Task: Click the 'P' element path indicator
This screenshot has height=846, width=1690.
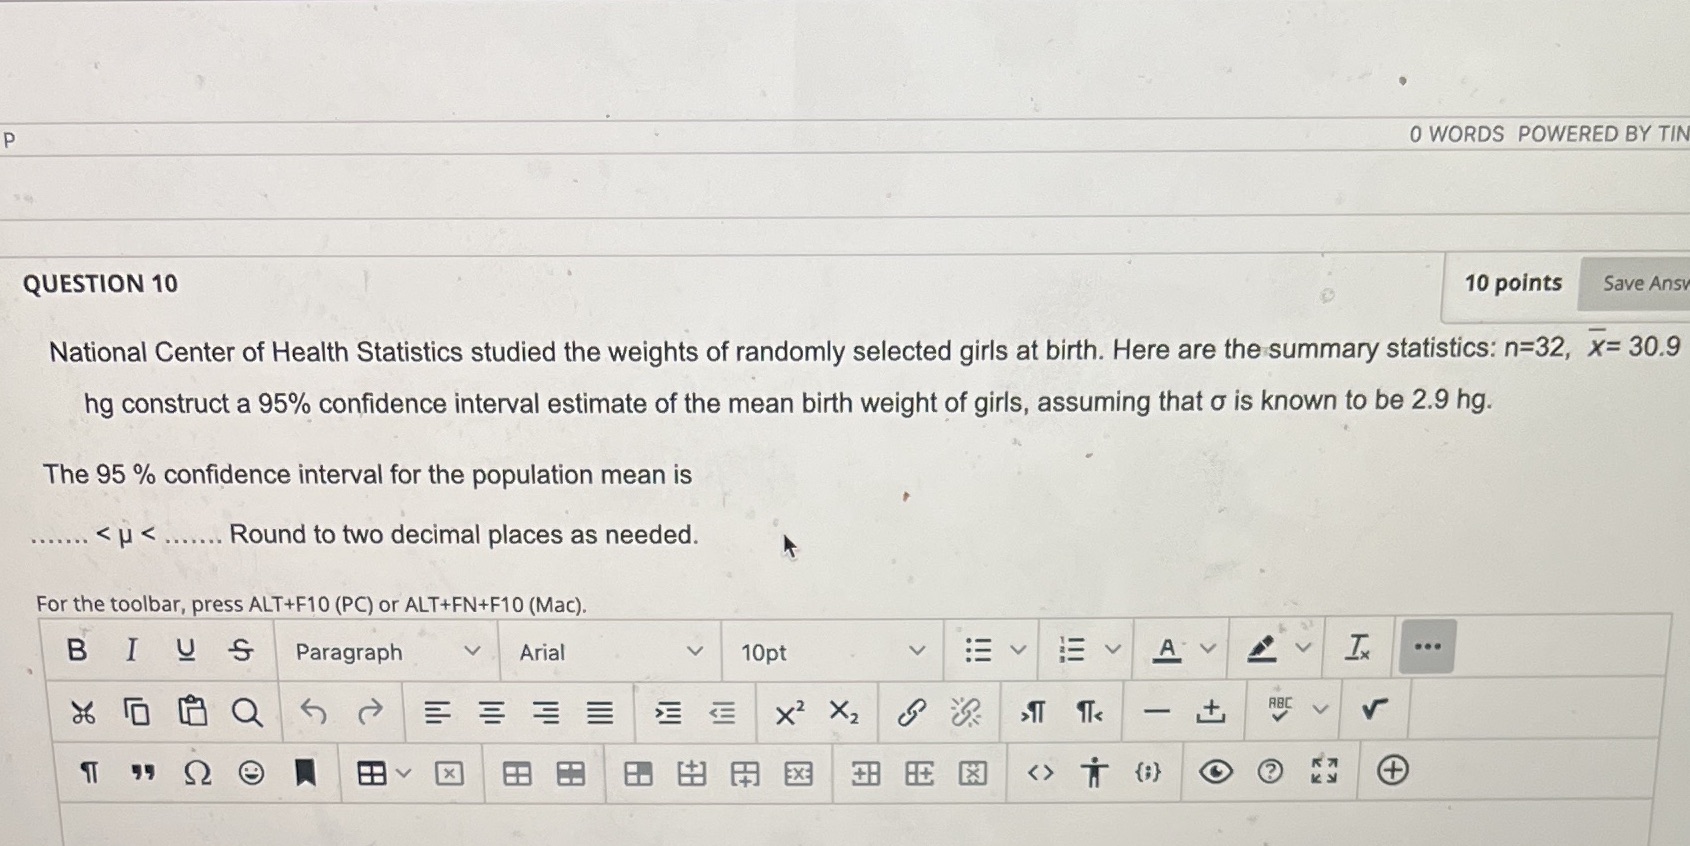Action: pyautogui.click(x=9, y=139)
